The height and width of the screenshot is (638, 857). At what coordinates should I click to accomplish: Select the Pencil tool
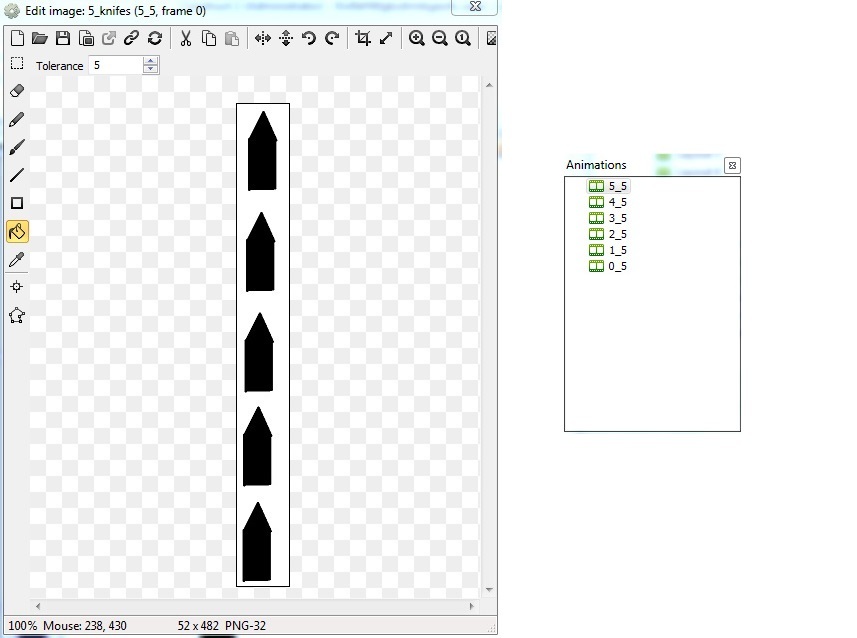tap(16, 119)
